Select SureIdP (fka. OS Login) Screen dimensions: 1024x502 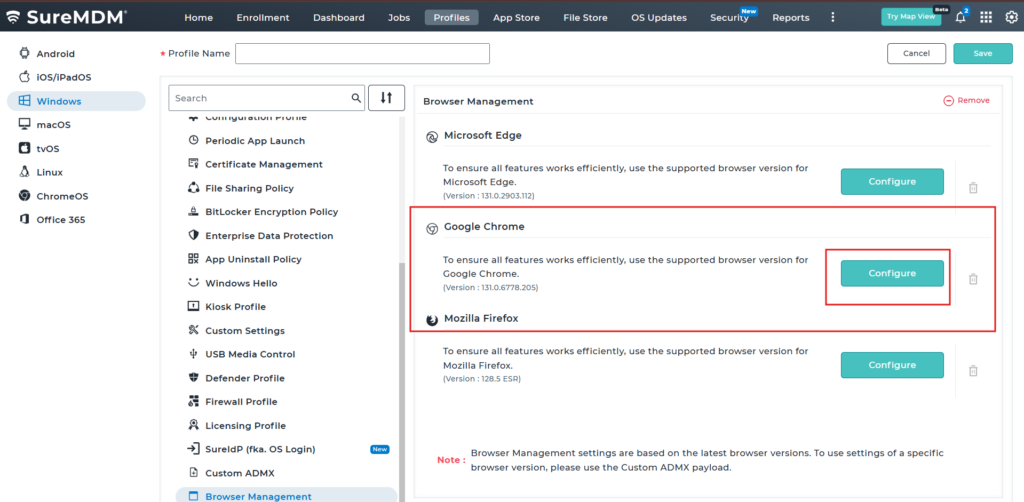(x=260, y=449)
